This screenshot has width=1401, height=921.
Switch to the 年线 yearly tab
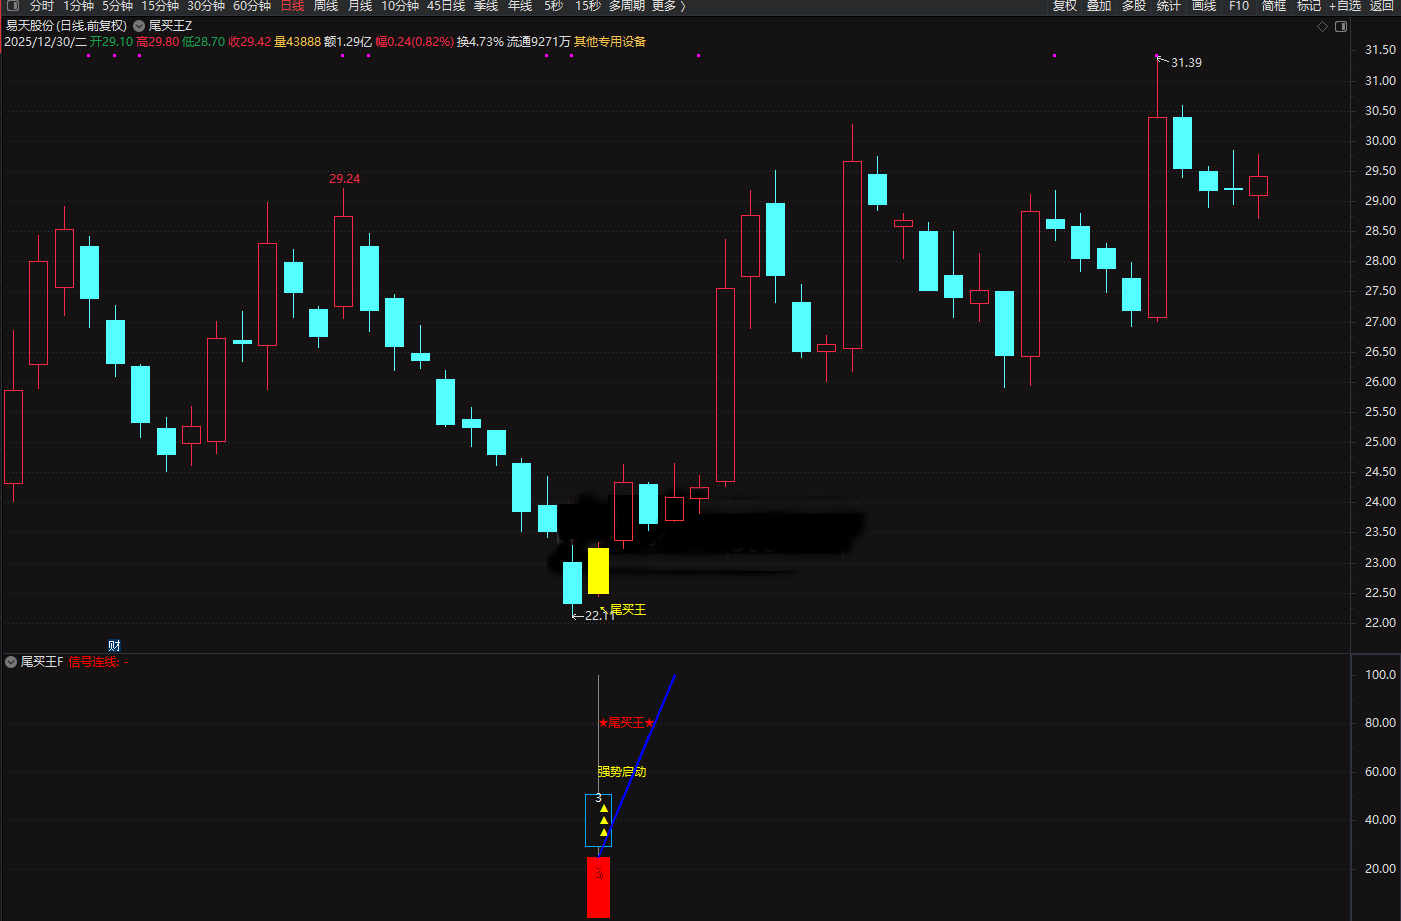pos(520,6)
